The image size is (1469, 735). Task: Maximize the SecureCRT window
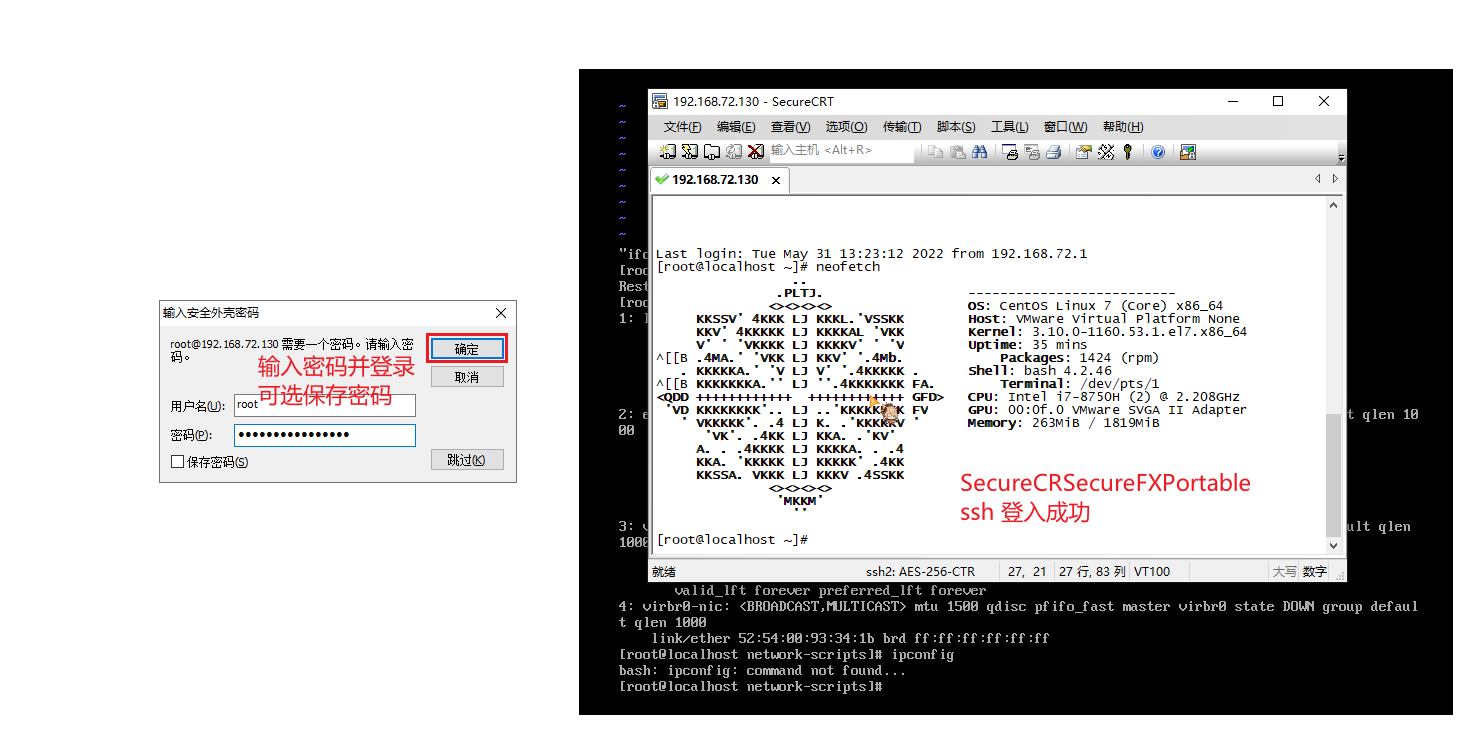click(1278, 101)
